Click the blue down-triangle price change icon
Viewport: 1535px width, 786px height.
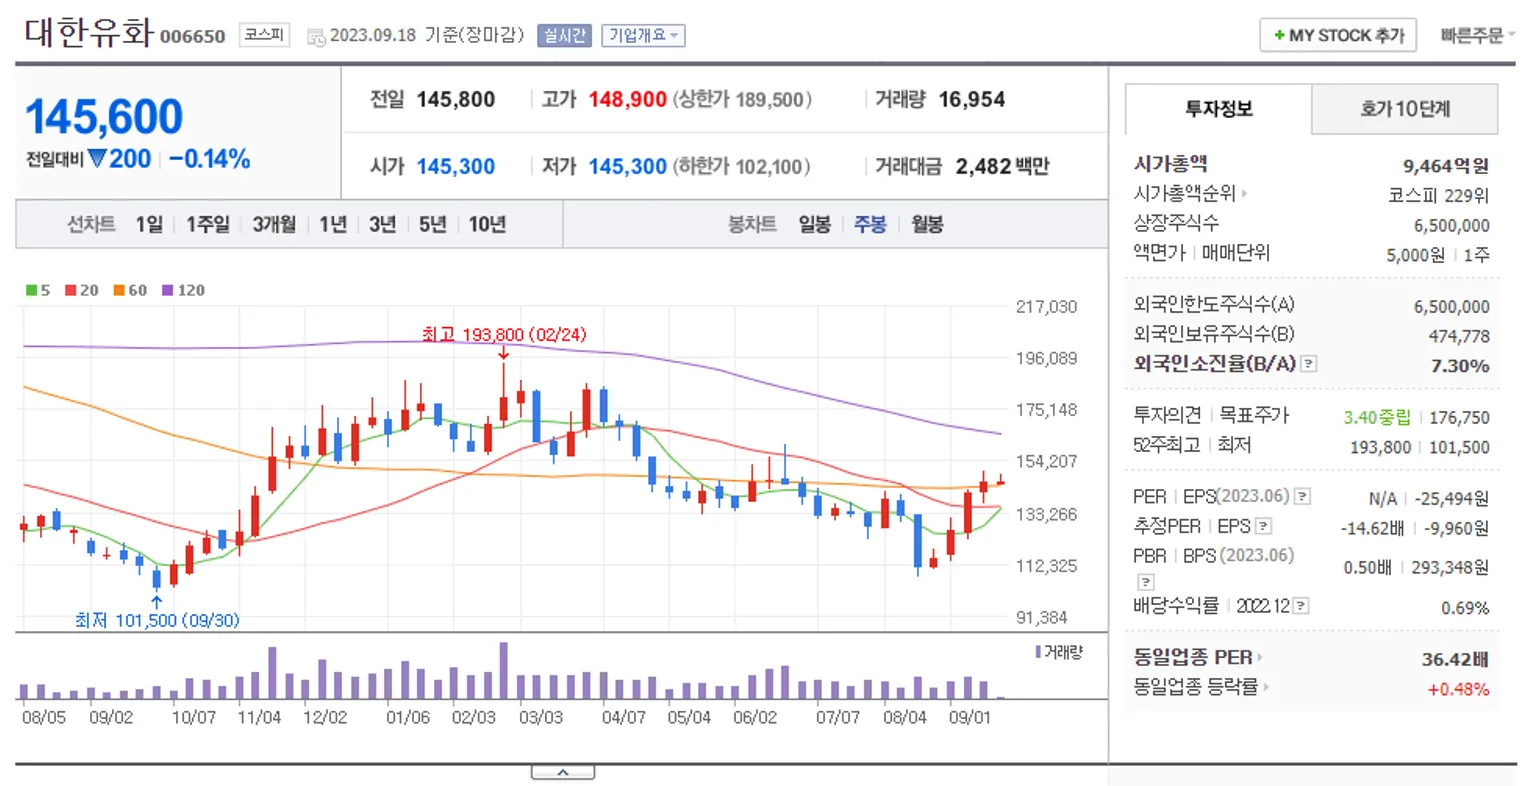pyautogui.click(x=97, y=158)
